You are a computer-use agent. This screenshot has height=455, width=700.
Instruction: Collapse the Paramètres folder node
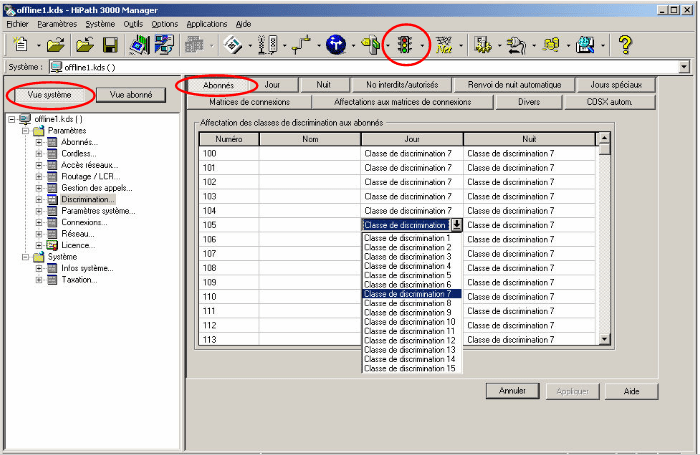click(x=25, y=130)
